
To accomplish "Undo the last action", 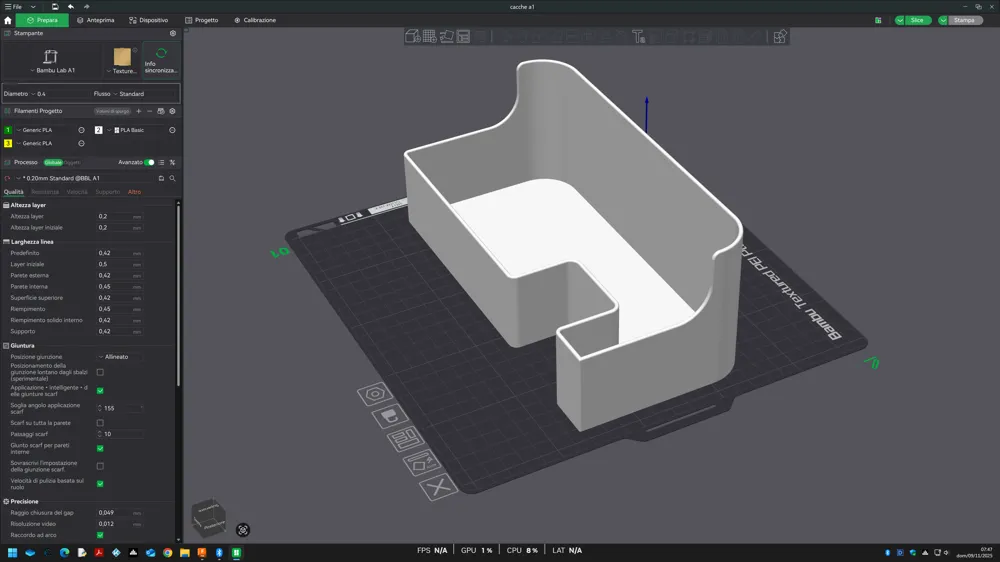I will point(71,6).
